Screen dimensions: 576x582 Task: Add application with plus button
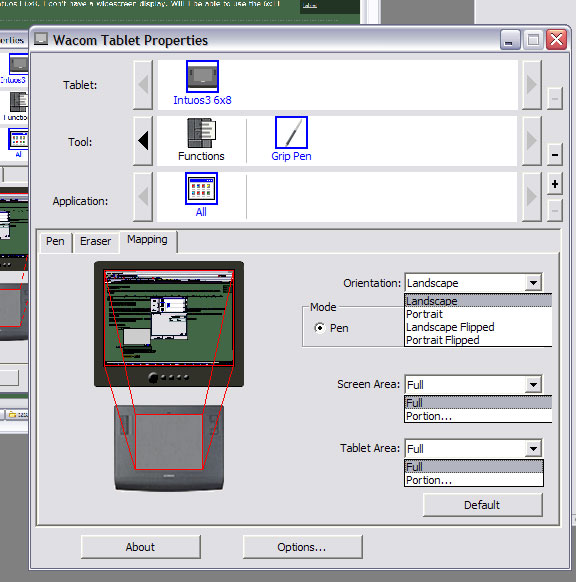(x=555, y=184)
